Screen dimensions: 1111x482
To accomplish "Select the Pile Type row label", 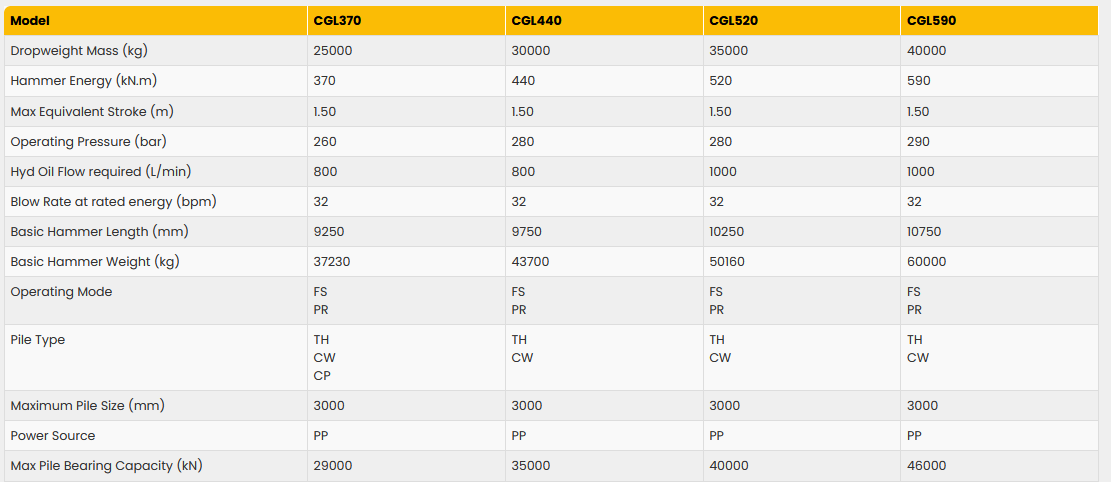I will point(38,340).
